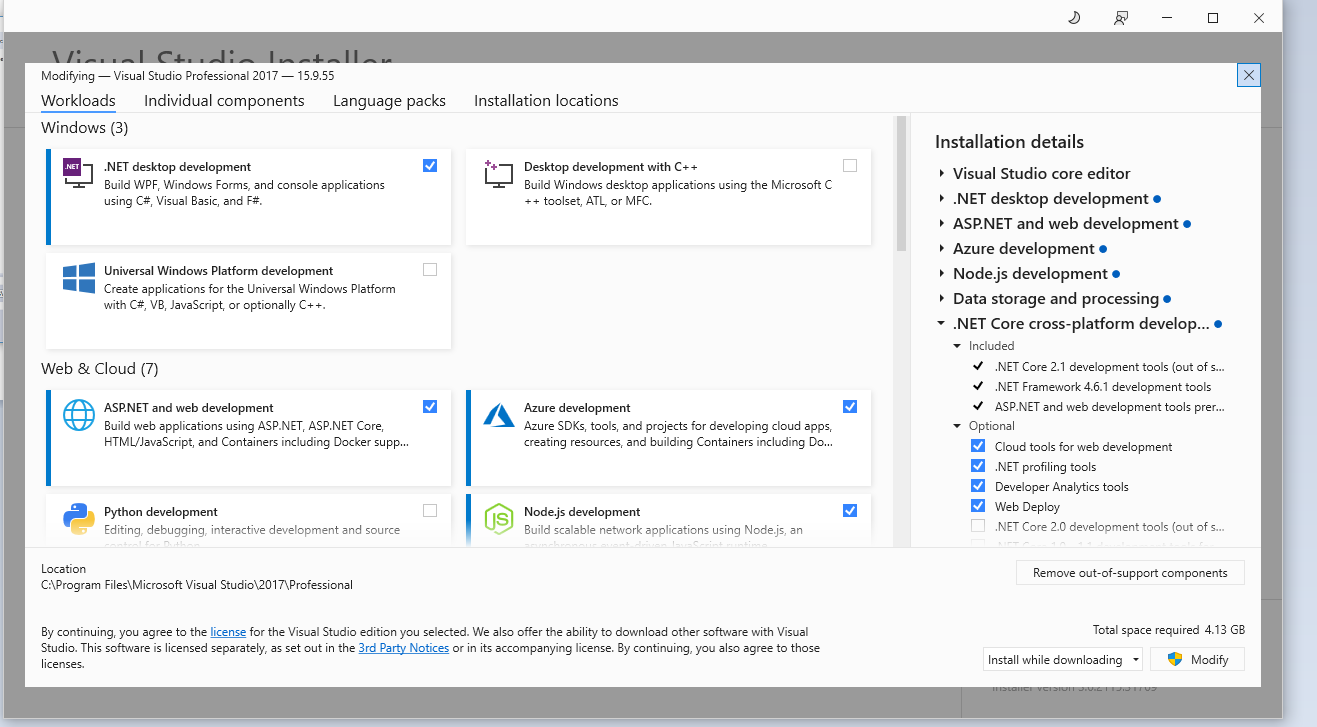Collapse .NET Core cross-platform development section
Viewport: 1317px width, 727px height.
coord(942,324)
